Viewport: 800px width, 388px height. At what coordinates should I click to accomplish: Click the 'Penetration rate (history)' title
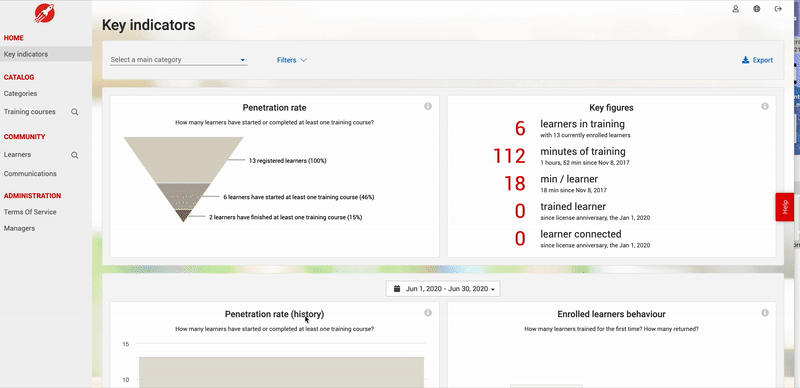coord(274,314)
